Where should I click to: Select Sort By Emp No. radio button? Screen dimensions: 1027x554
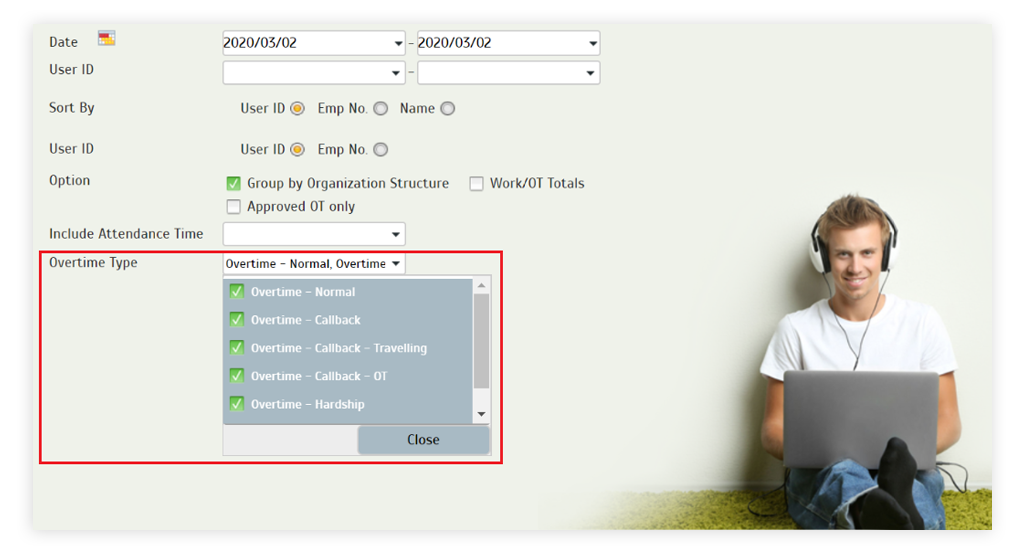coord(381,109)
